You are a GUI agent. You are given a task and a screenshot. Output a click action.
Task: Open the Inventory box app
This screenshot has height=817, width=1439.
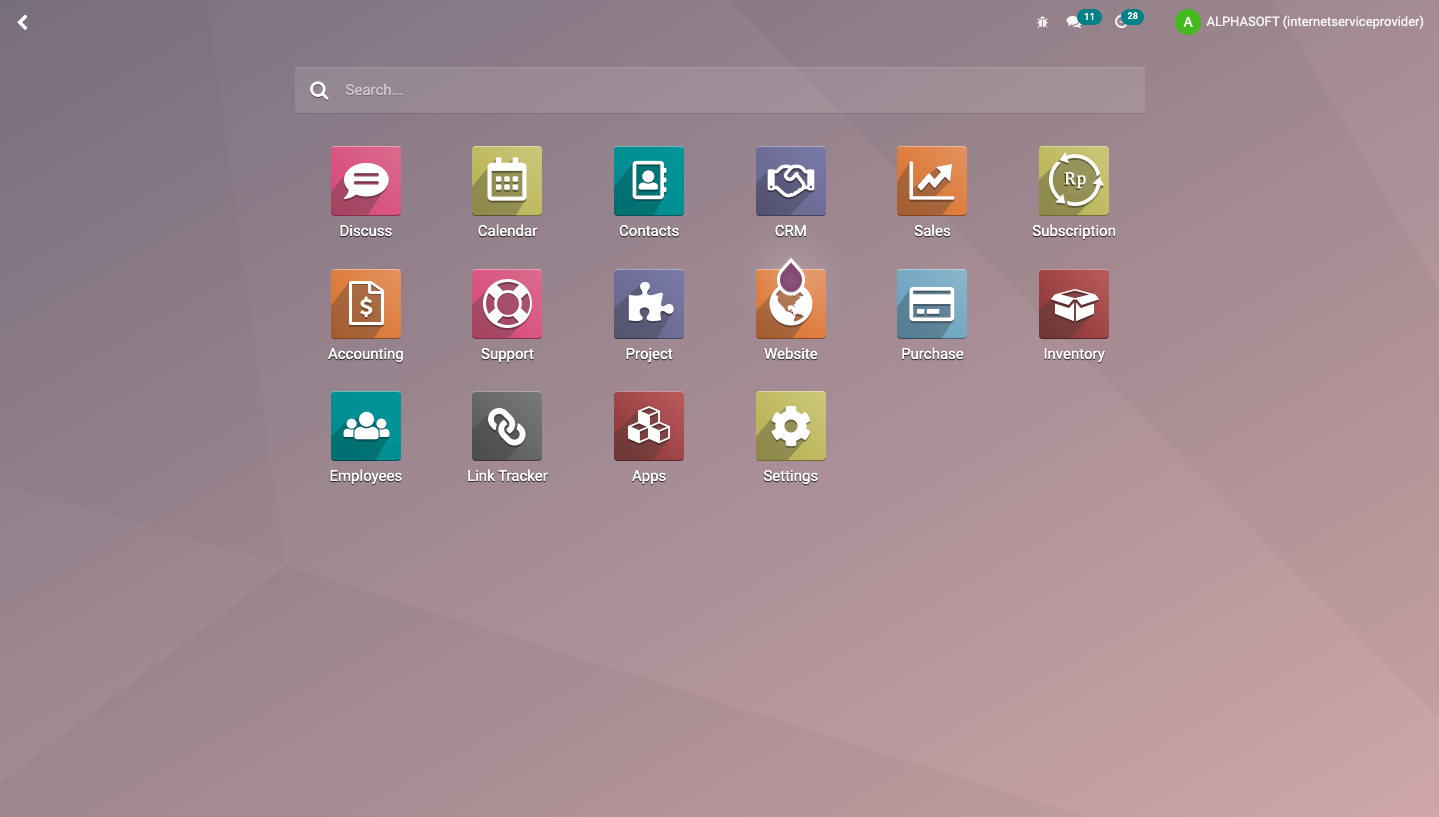[1074, 304]
